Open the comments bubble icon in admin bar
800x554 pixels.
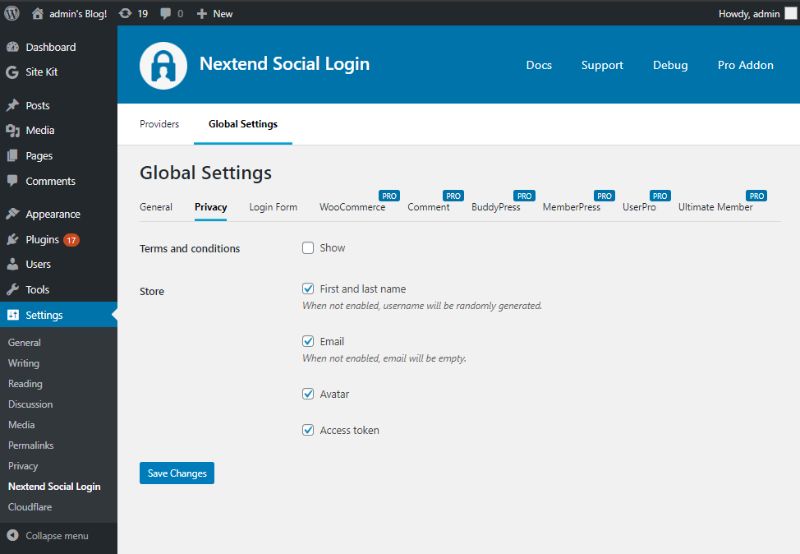click(165, 14)
